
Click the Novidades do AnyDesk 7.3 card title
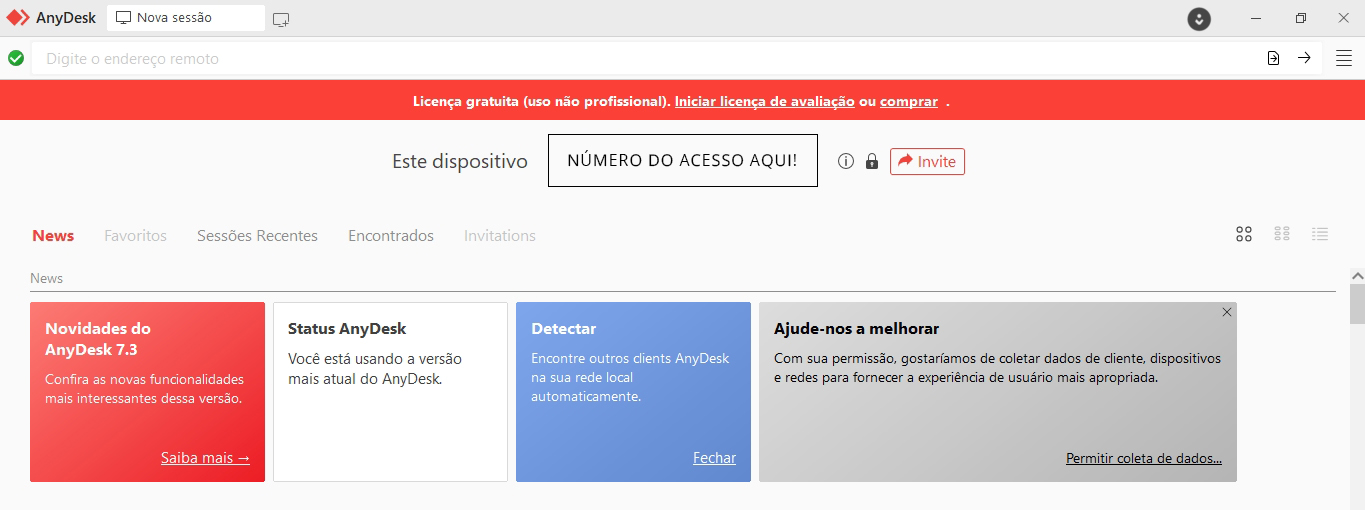98,339
